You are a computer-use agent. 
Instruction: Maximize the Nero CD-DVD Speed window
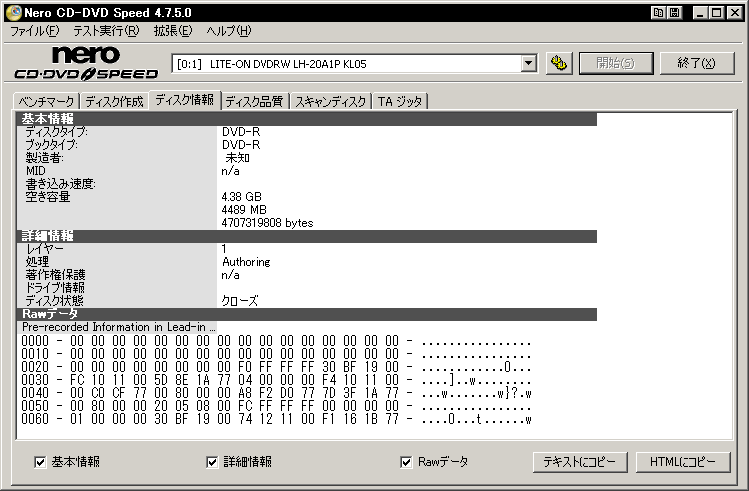[x=717, y=13]
